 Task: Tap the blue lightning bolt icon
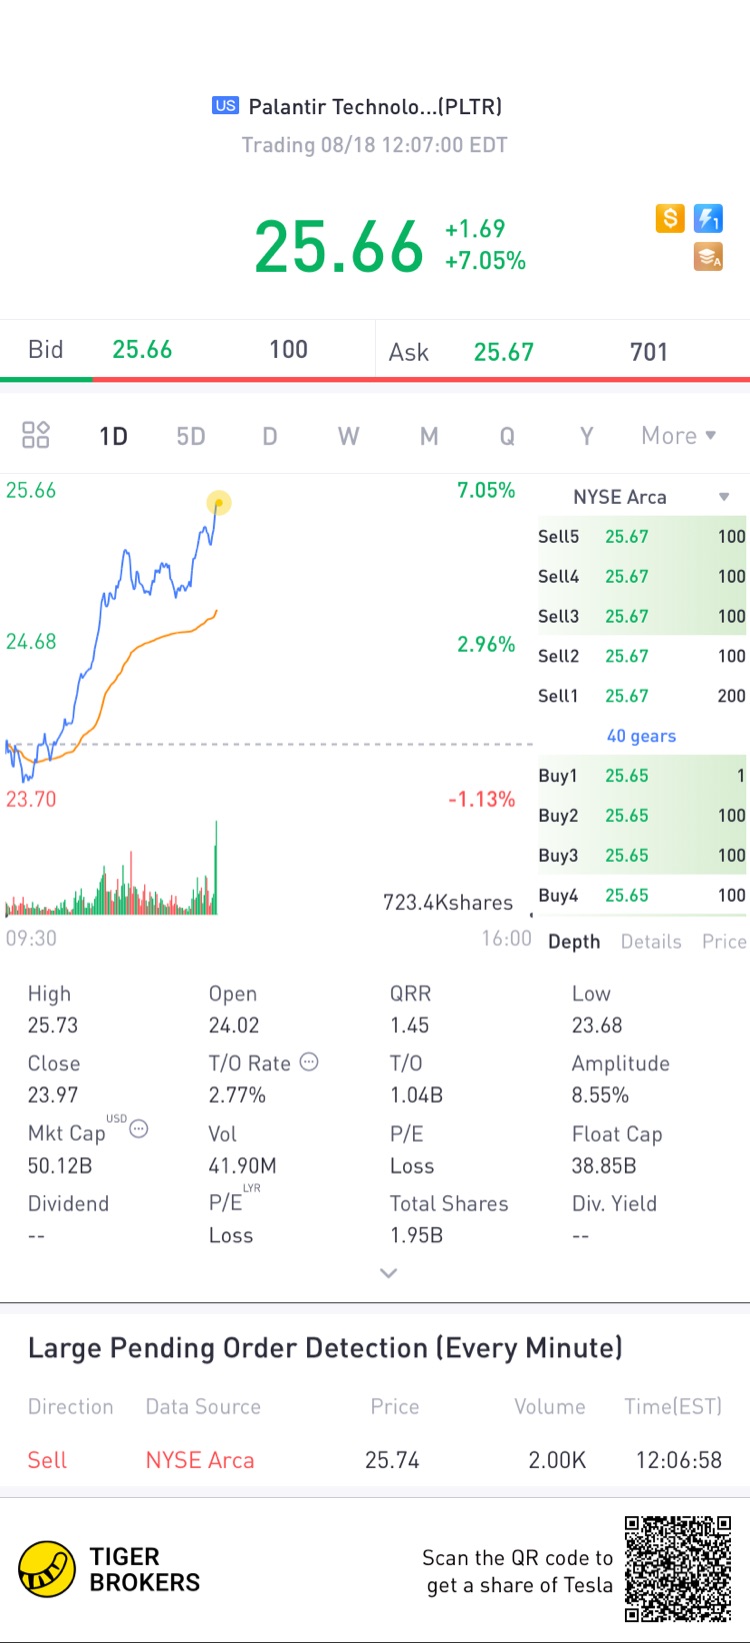pyautogui.click(x=708, y=218)
